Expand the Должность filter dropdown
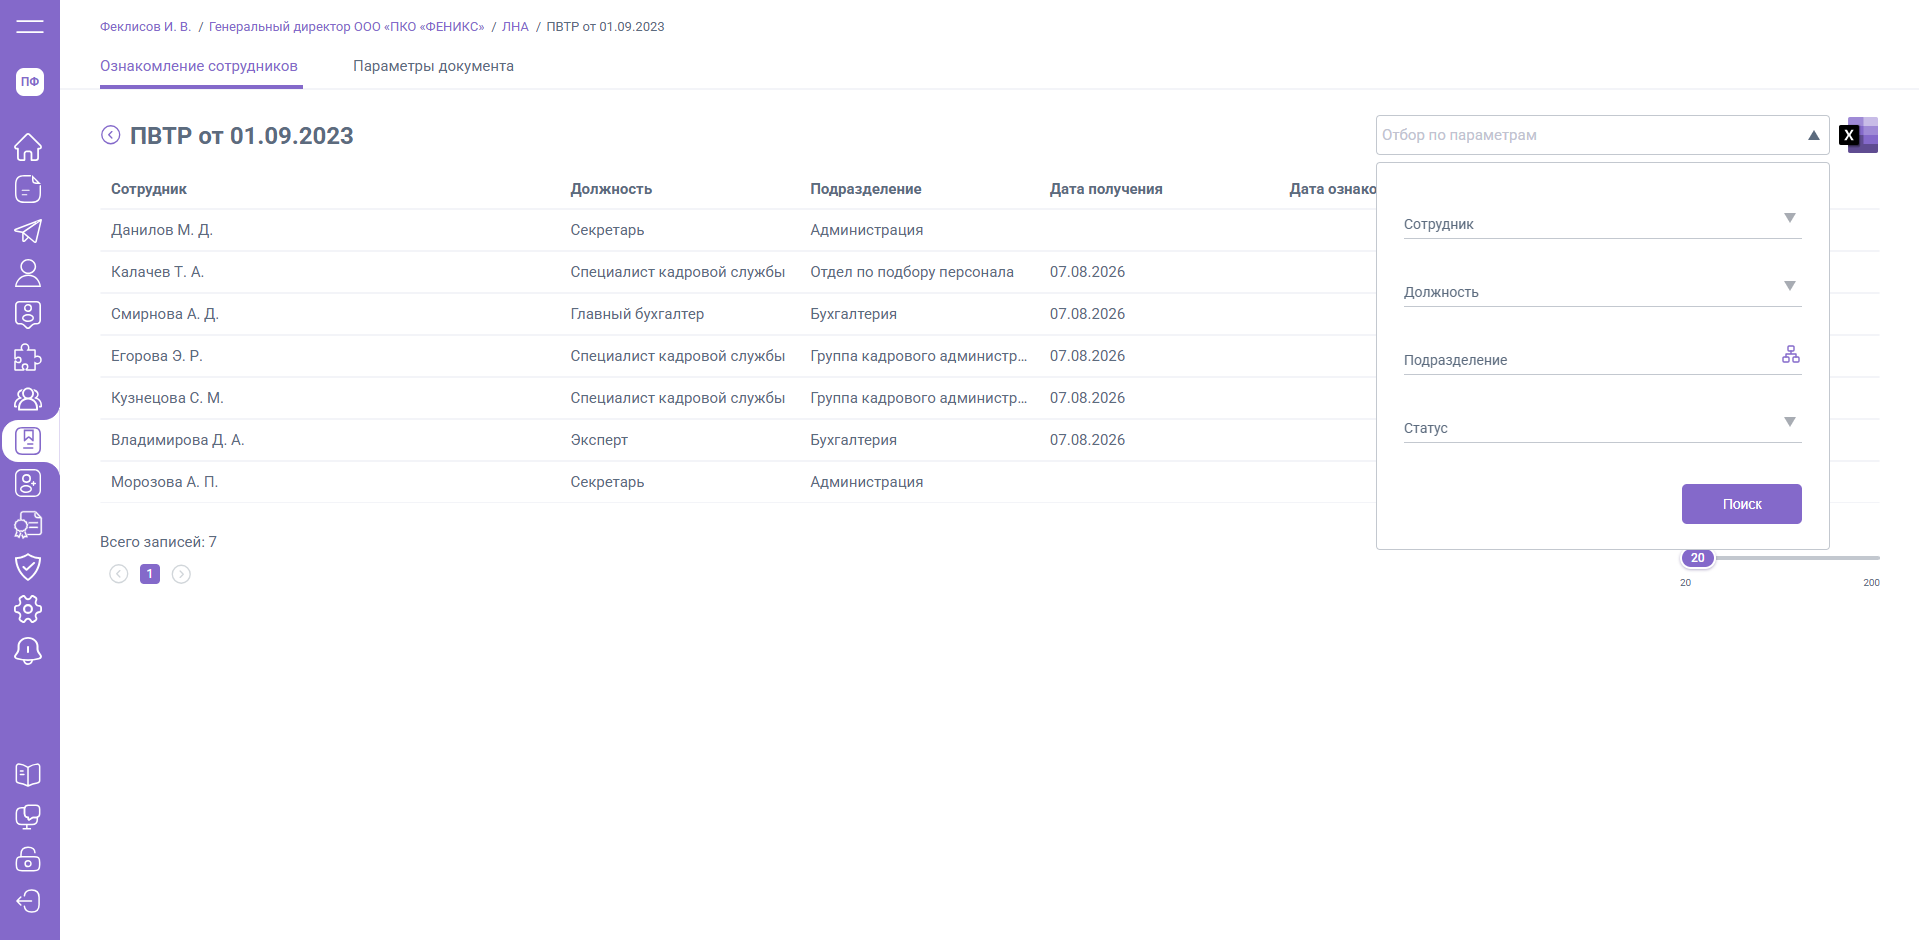Screen dimensions: 1919x940 (x=1789, y=286)
